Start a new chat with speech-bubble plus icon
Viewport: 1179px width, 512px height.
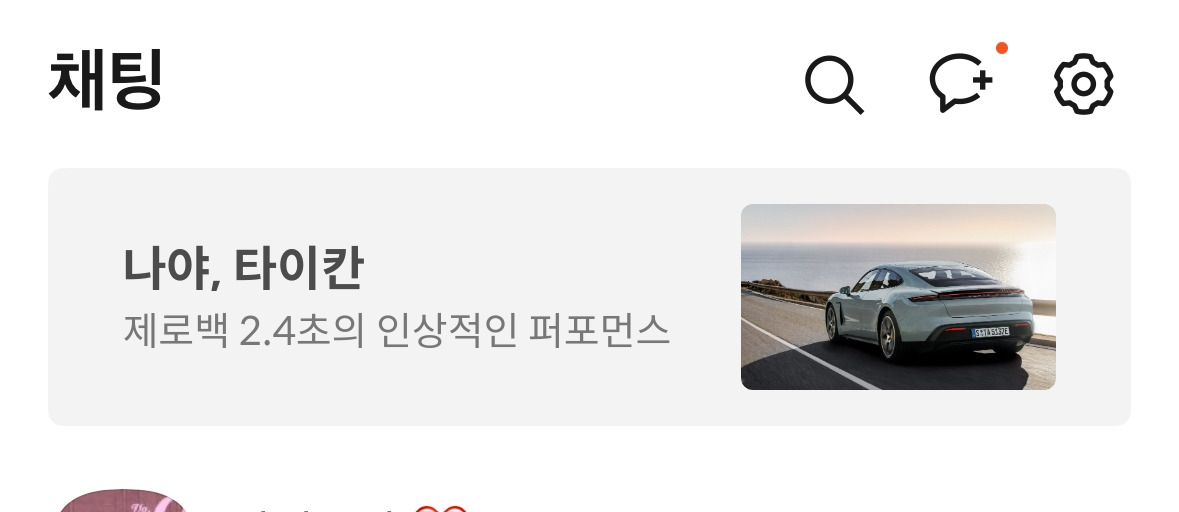[x=960, y=83]
